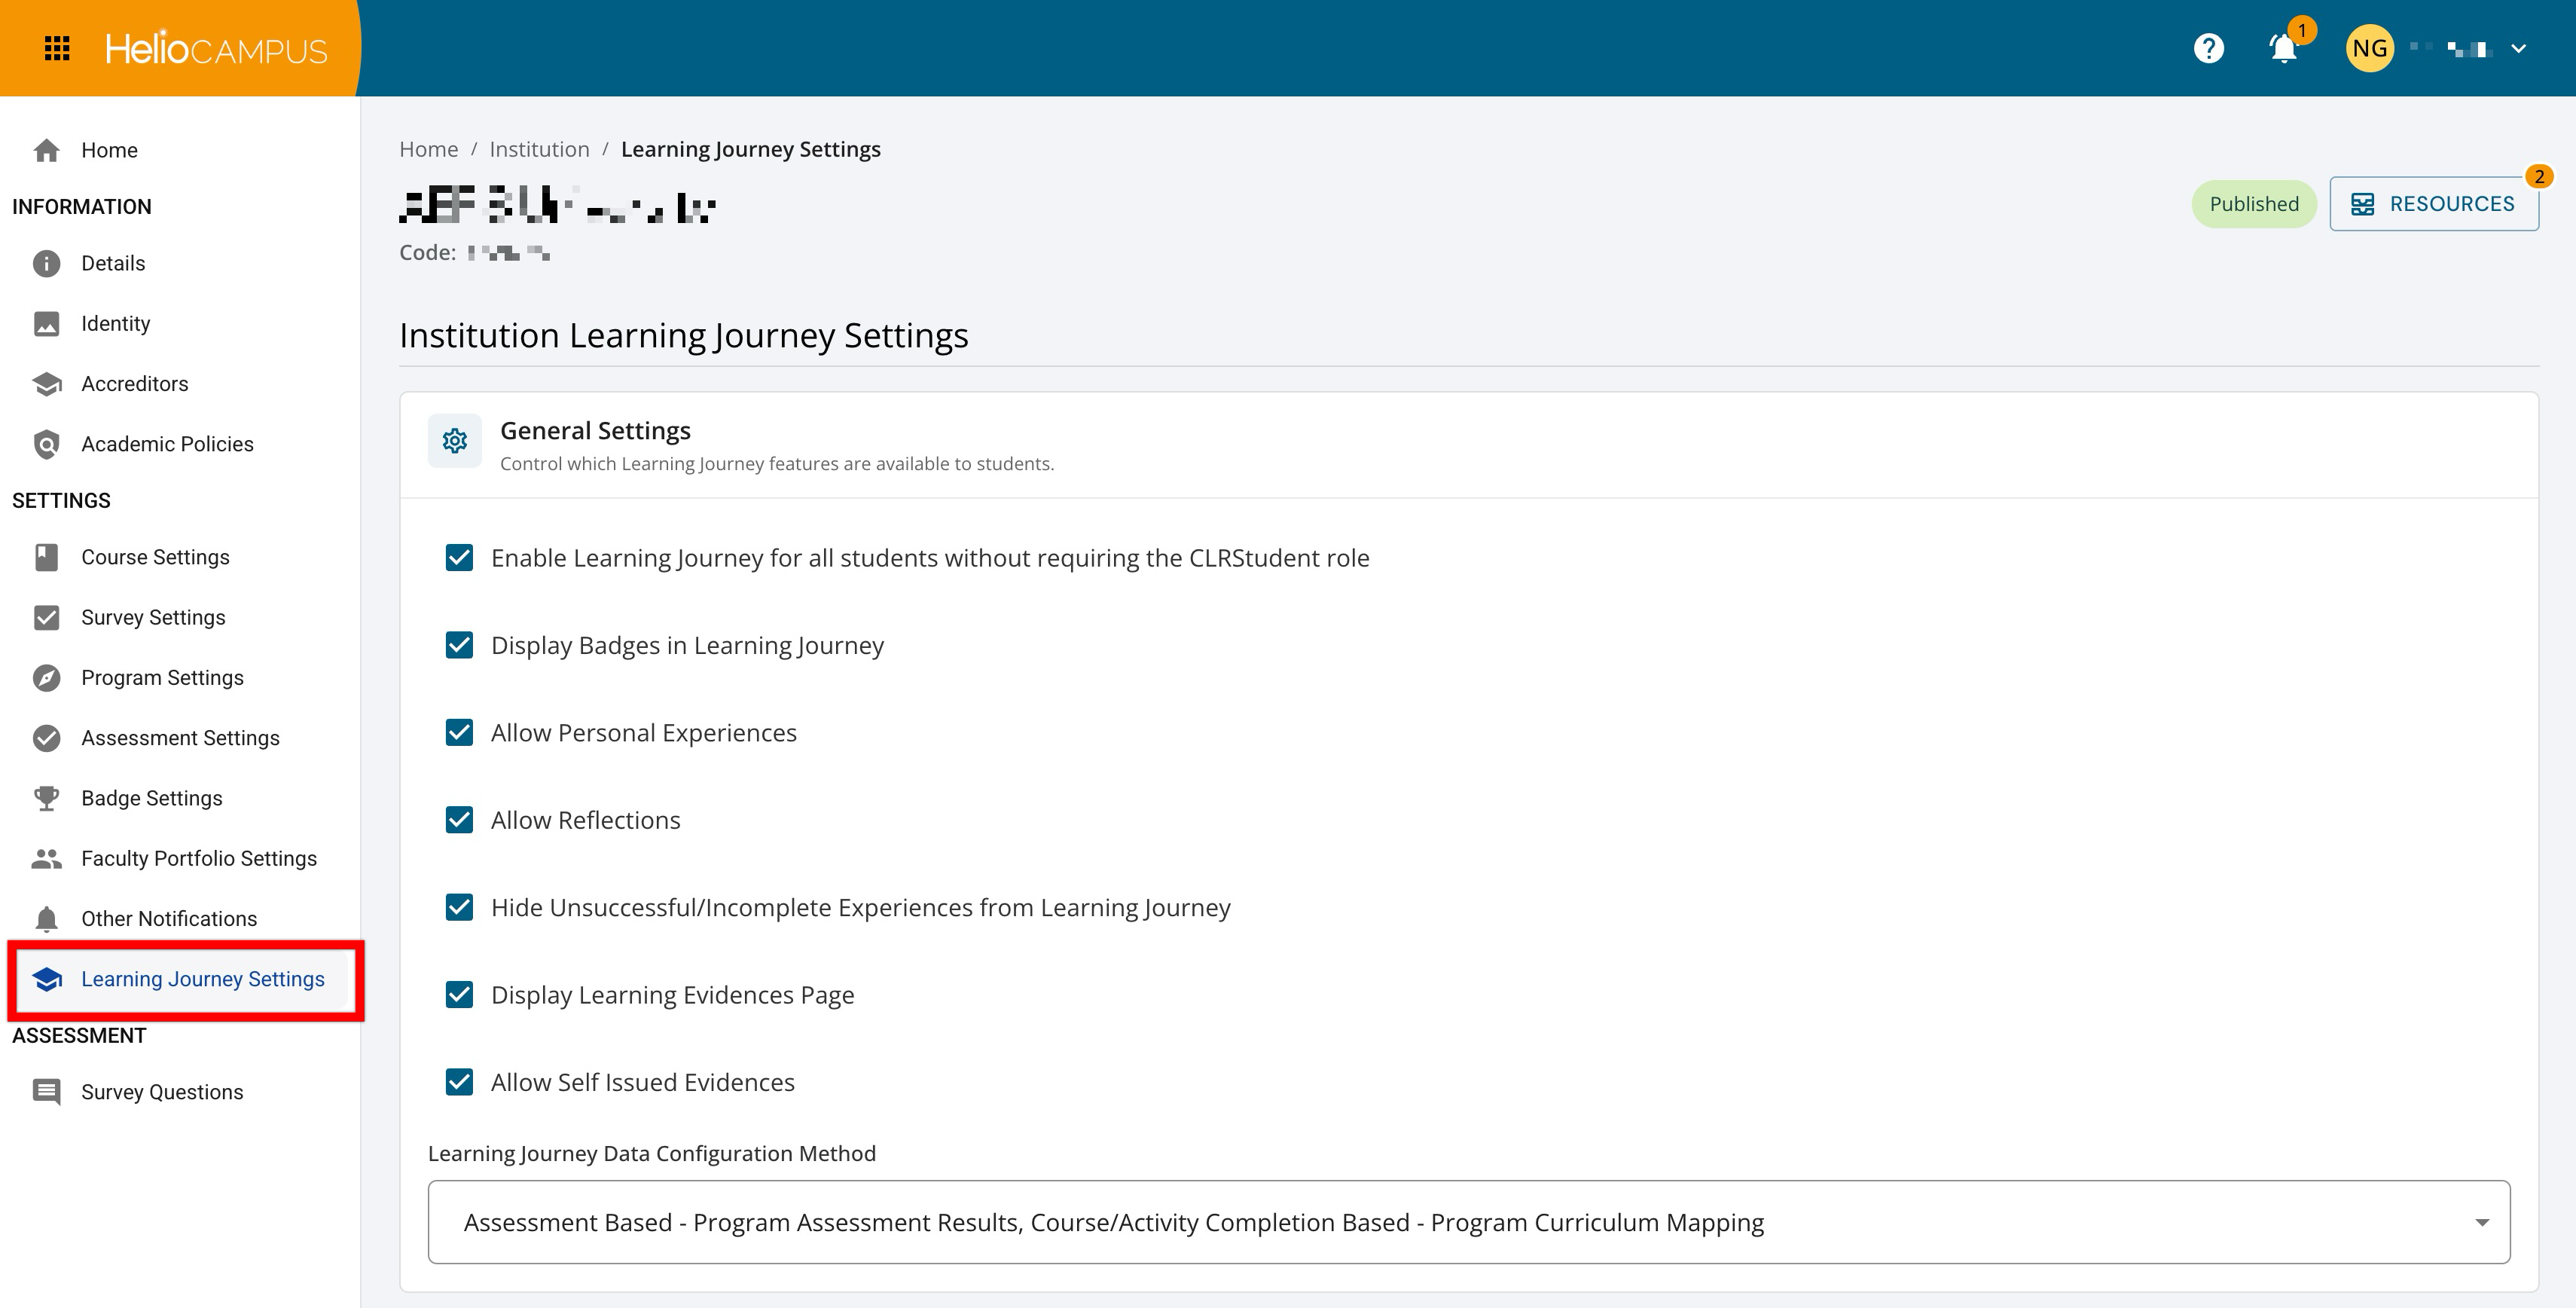The width and height of the screenshot is (2576, 1308).
Task: Toggle Display Learning Evidences Page
Action: [x=459, y=995]
